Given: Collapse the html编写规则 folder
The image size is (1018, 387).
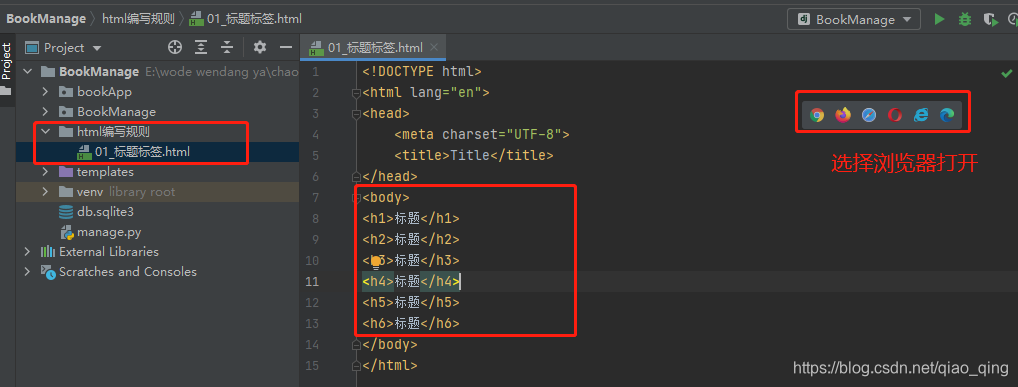Looking at the screenshot, I should pyautogui.click(x=45, y=132).
